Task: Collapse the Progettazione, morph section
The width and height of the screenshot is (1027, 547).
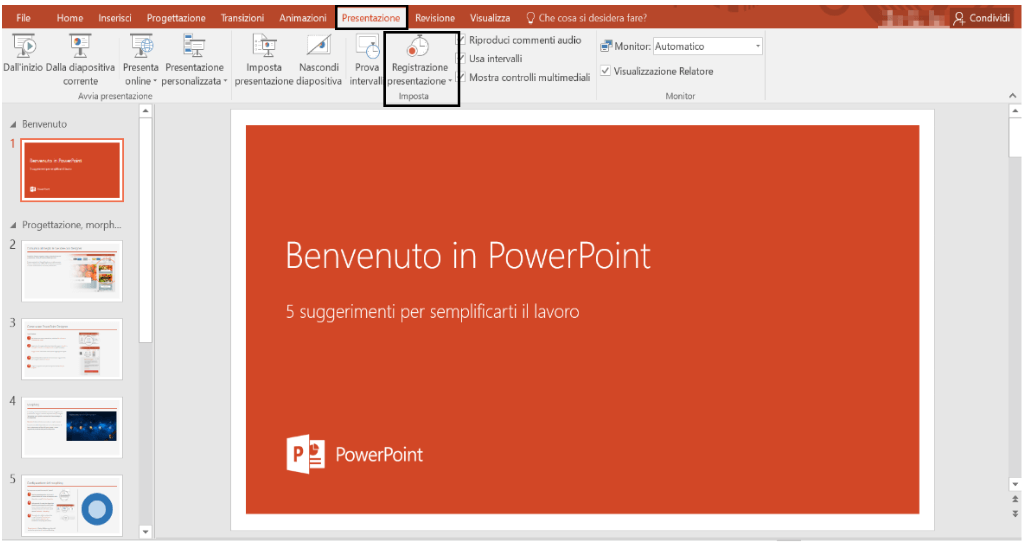Action: 13,225
